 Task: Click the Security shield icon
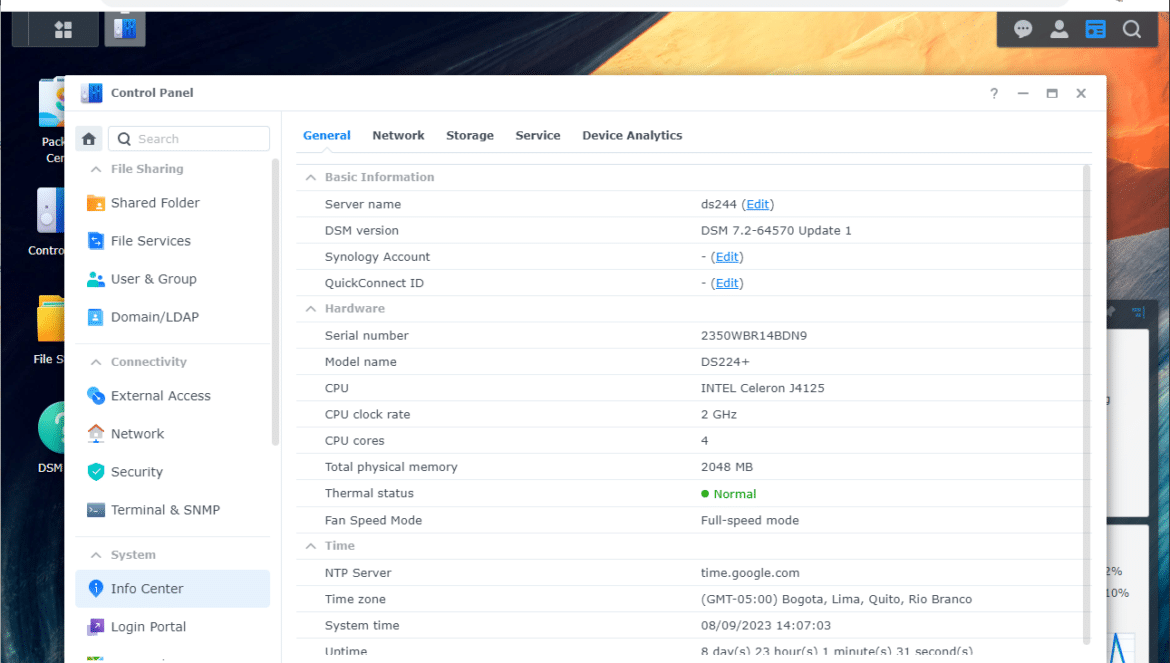pyautogui.click(x=96, y=472)
